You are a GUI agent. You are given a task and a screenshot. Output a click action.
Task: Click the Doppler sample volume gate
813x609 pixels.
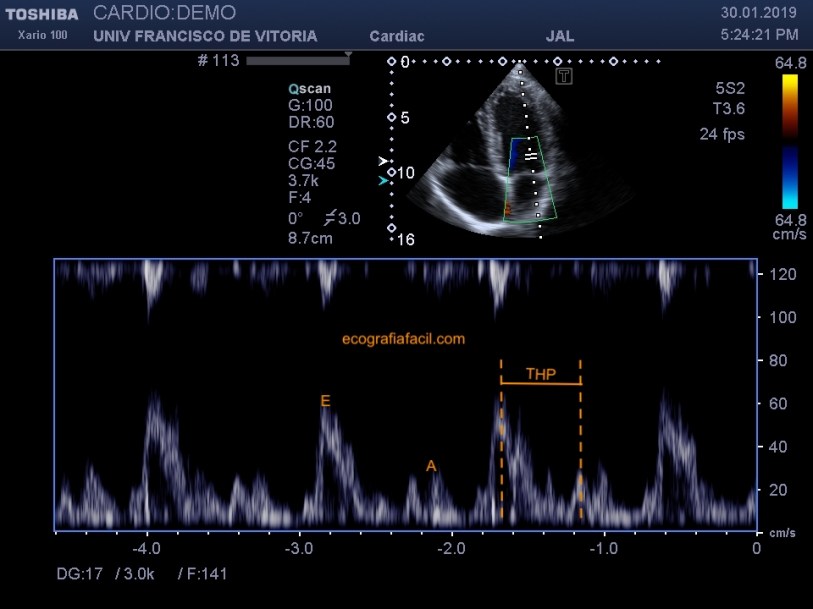coord(531,156)
